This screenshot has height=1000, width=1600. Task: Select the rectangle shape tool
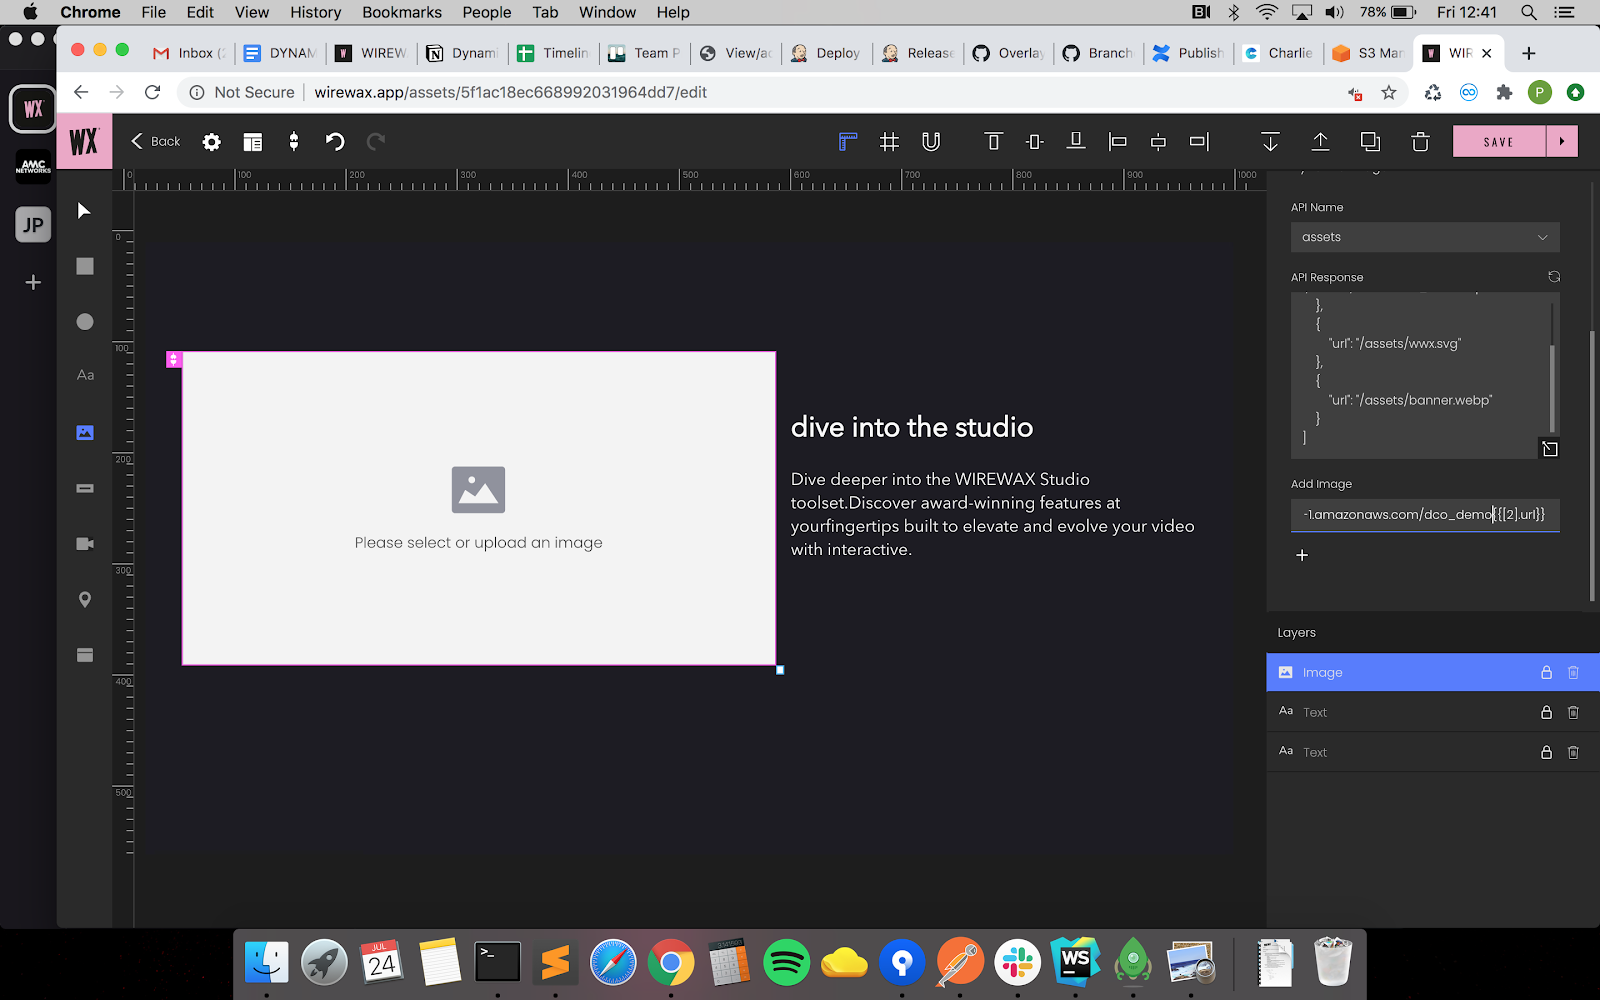pyautogui.click(x=85, y=266)
